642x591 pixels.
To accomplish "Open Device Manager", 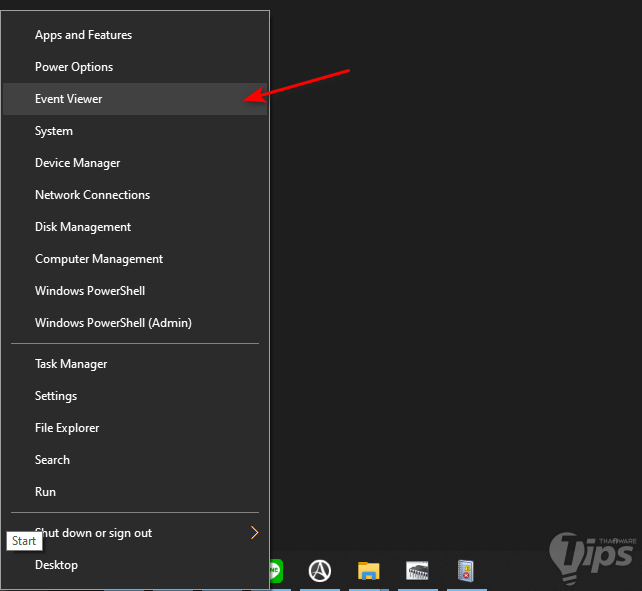I will (135, 163).
